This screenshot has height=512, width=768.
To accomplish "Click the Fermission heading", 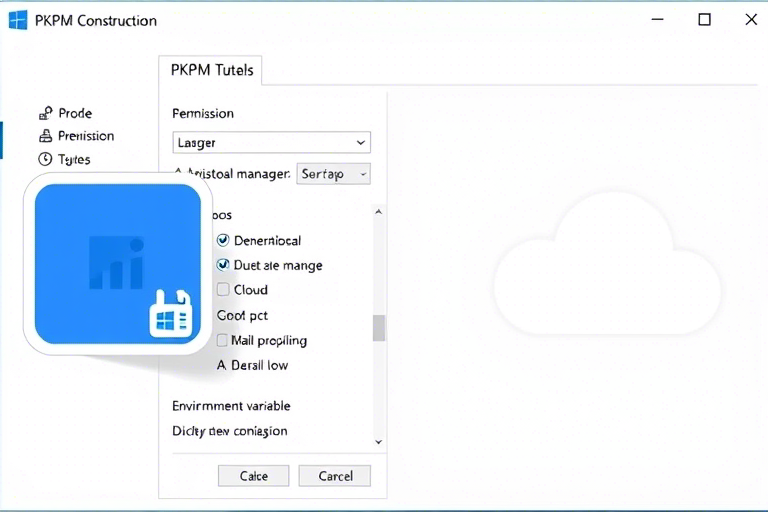I will [x=203, y=113].
